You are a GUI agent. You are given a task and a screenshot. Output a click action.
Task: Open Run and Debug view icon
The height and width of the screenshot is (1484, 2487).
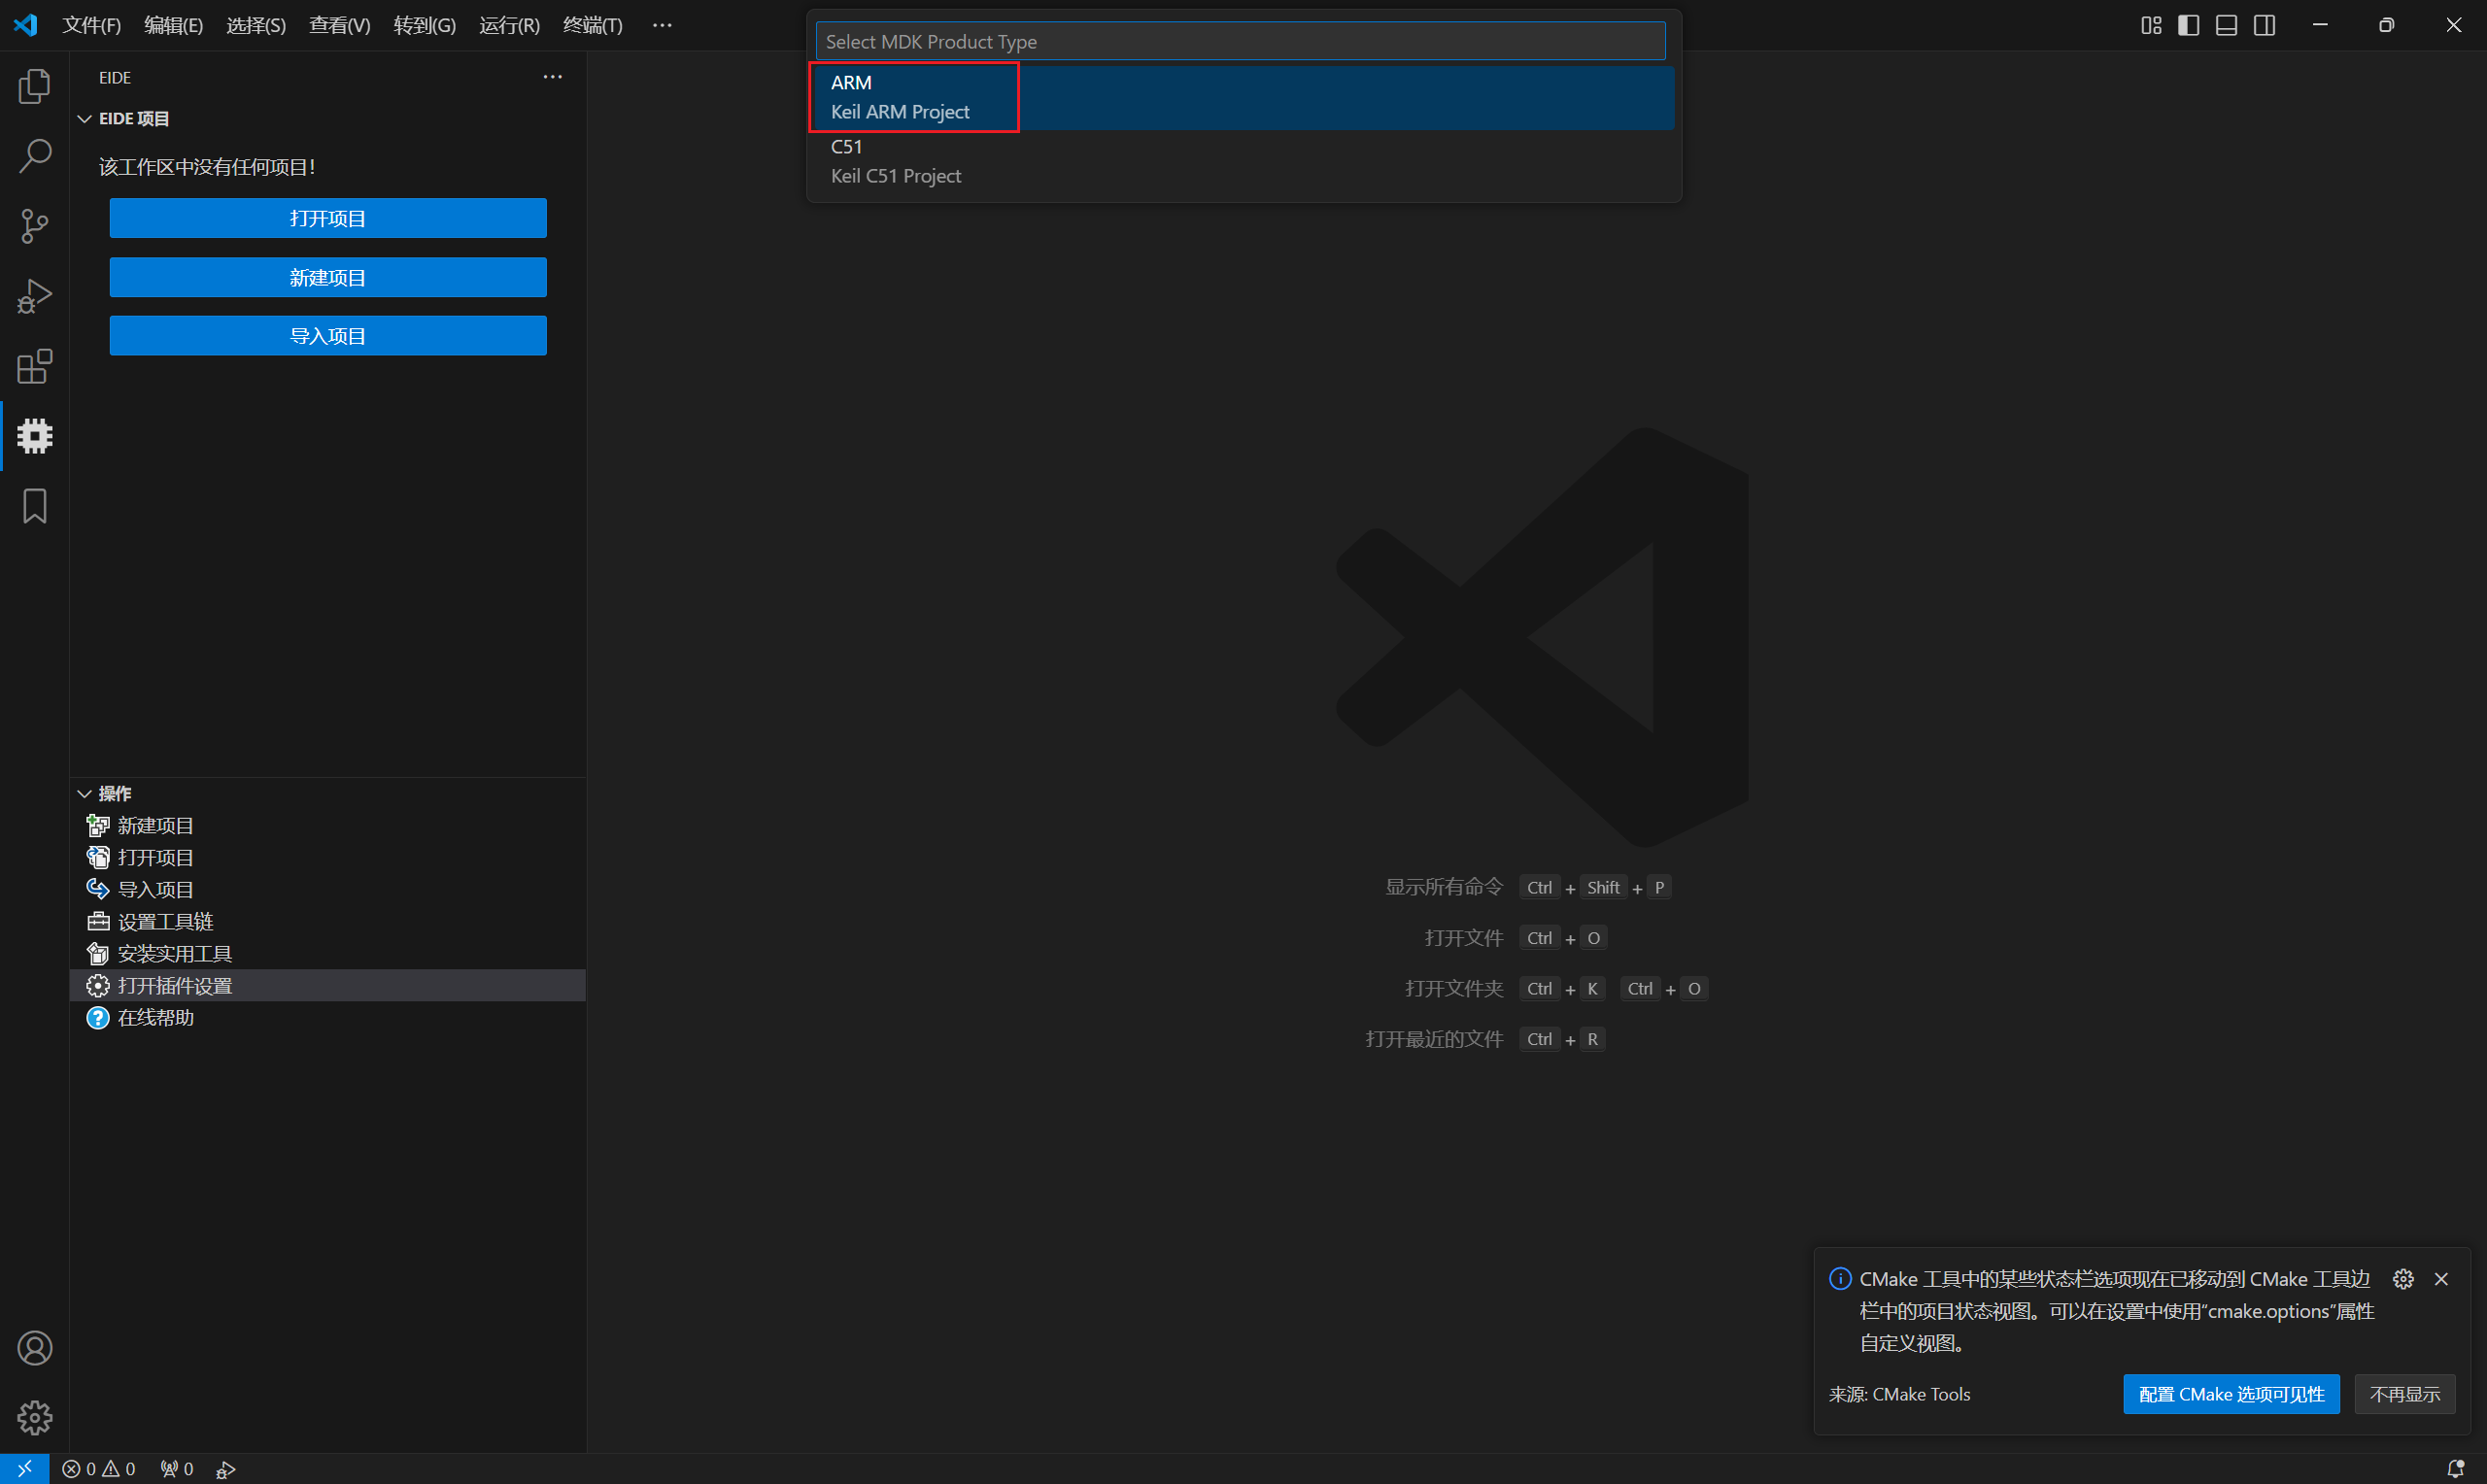click(35, 296)
